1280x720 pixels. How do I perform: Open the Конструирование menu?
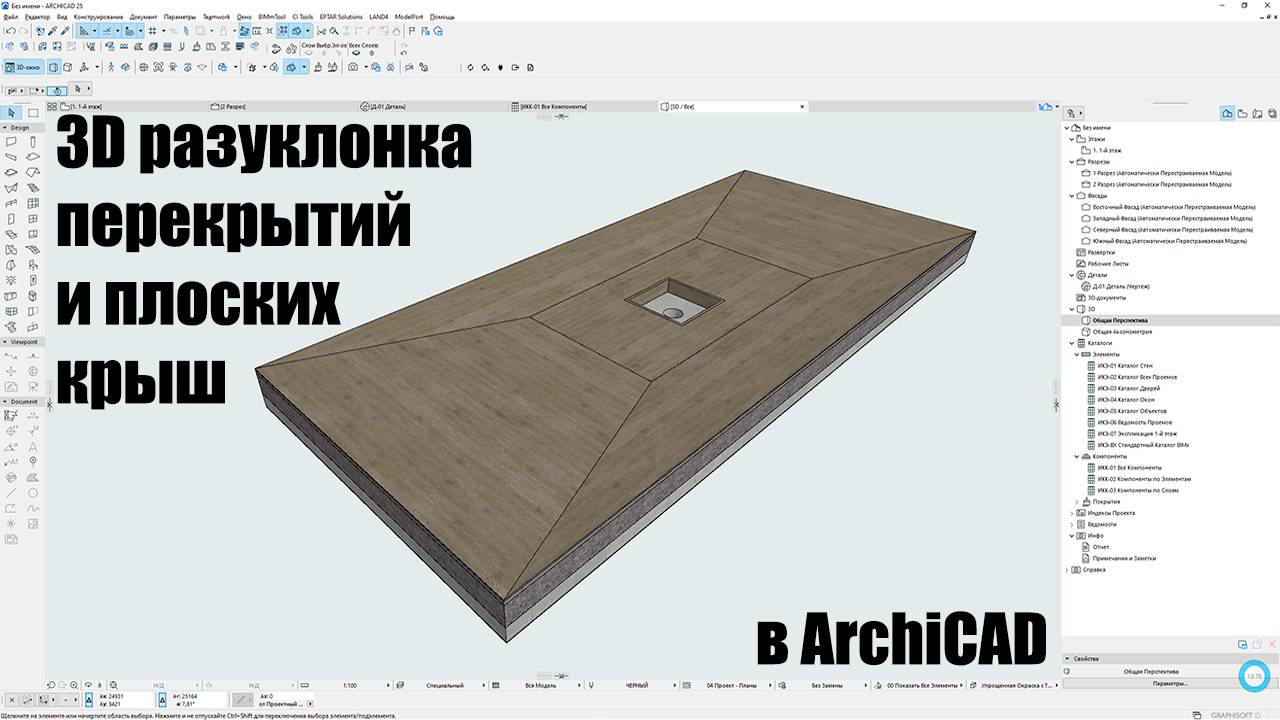click(x=98, y=17)
